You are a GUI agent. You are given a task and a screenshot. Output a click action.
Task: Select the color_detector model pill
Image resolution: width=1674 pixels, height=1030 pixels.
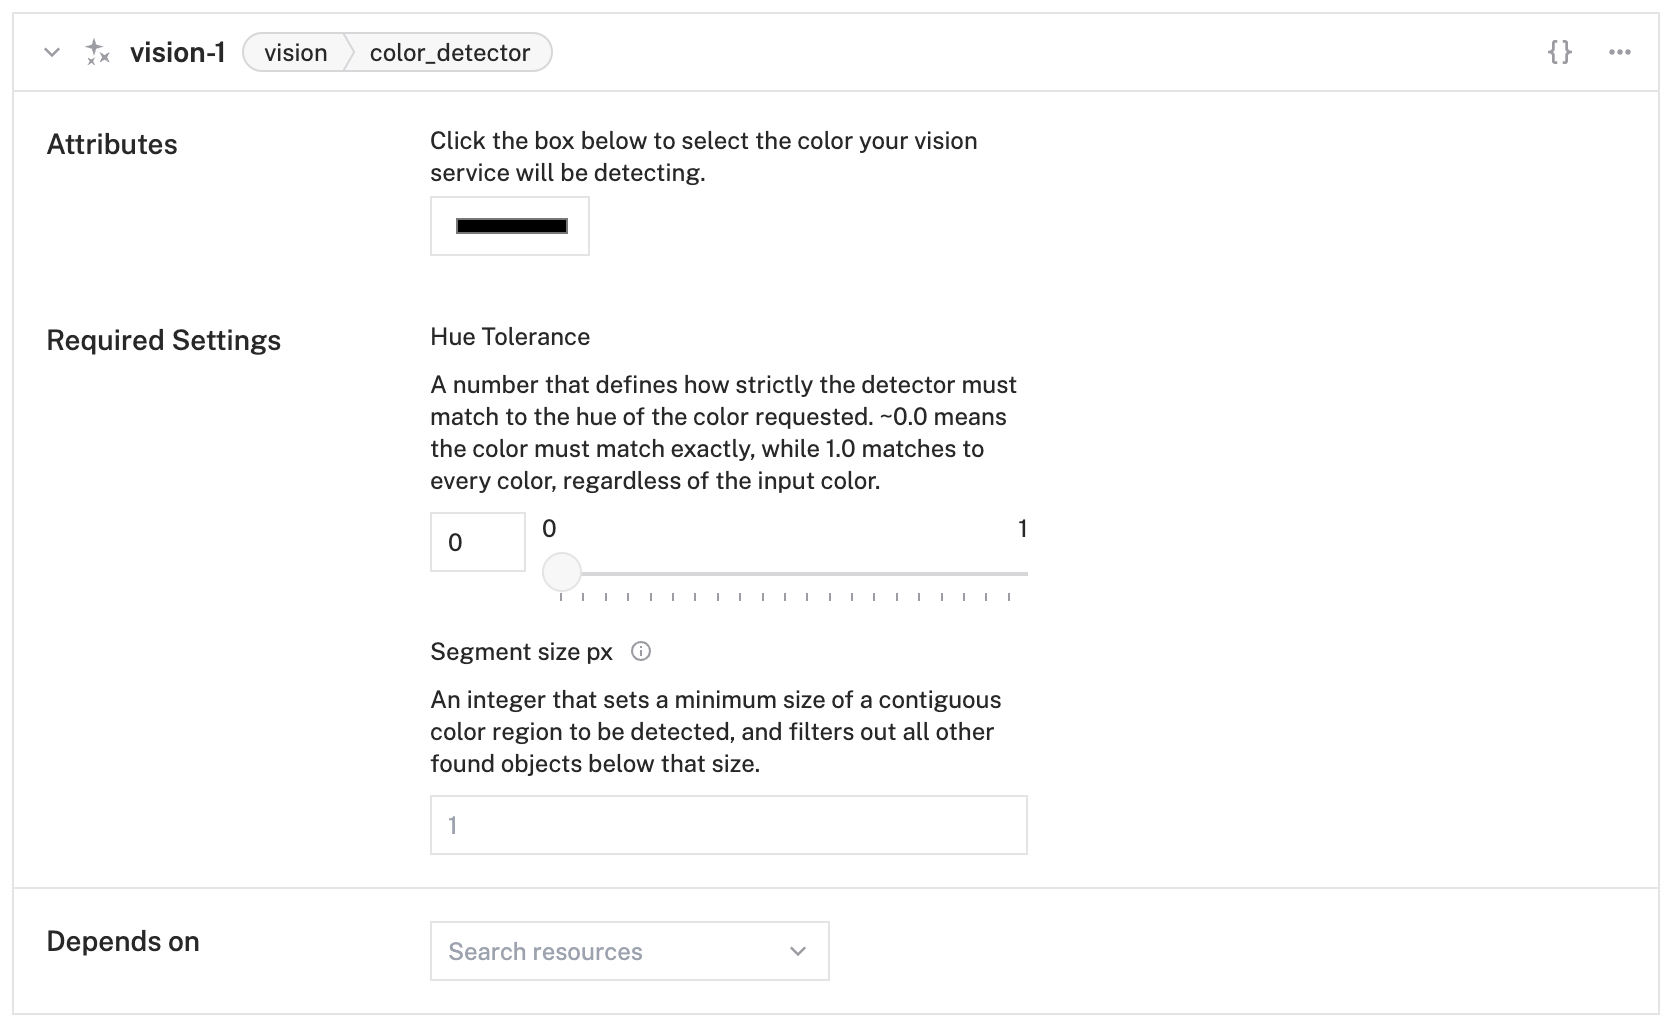(450, 53)
